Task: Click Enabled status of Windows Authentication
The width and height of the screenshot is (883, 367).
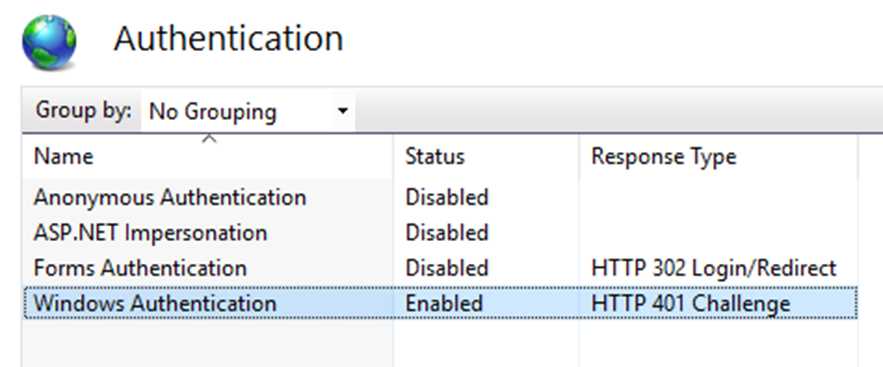Action: pyautogui.click(x=444, y=303)
